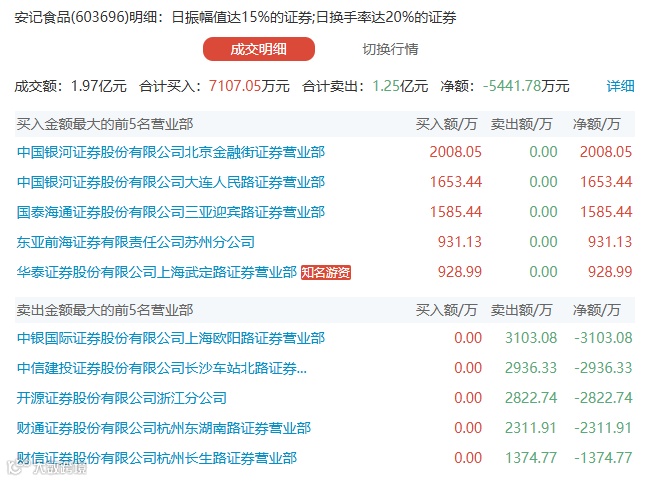Click total buy value 7107.05万元
This screenshot has width=655, height=481.
coord(249,86)
